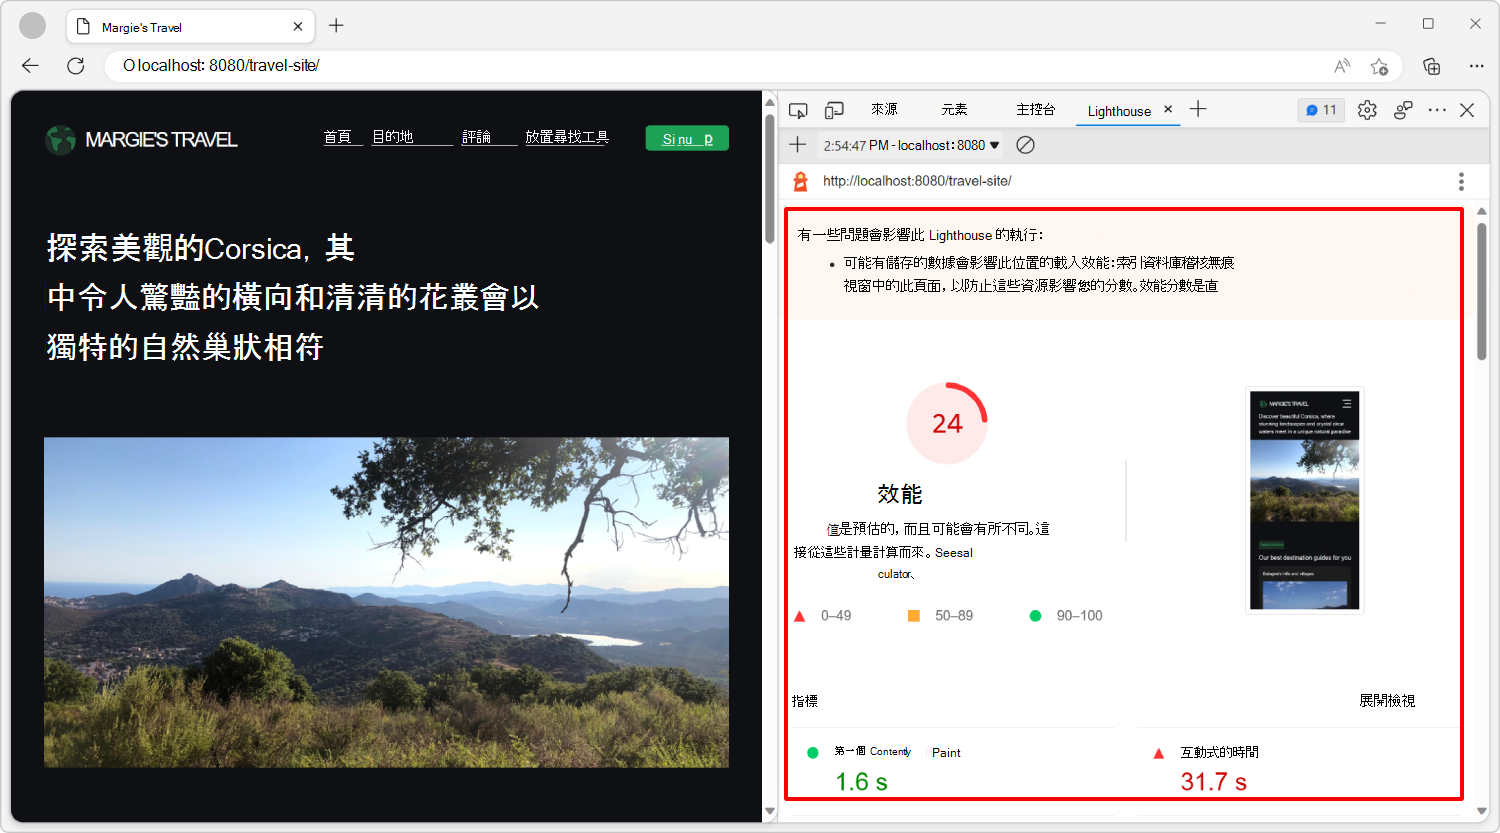Open the Feedback icon showing 11

point(1320,110)
